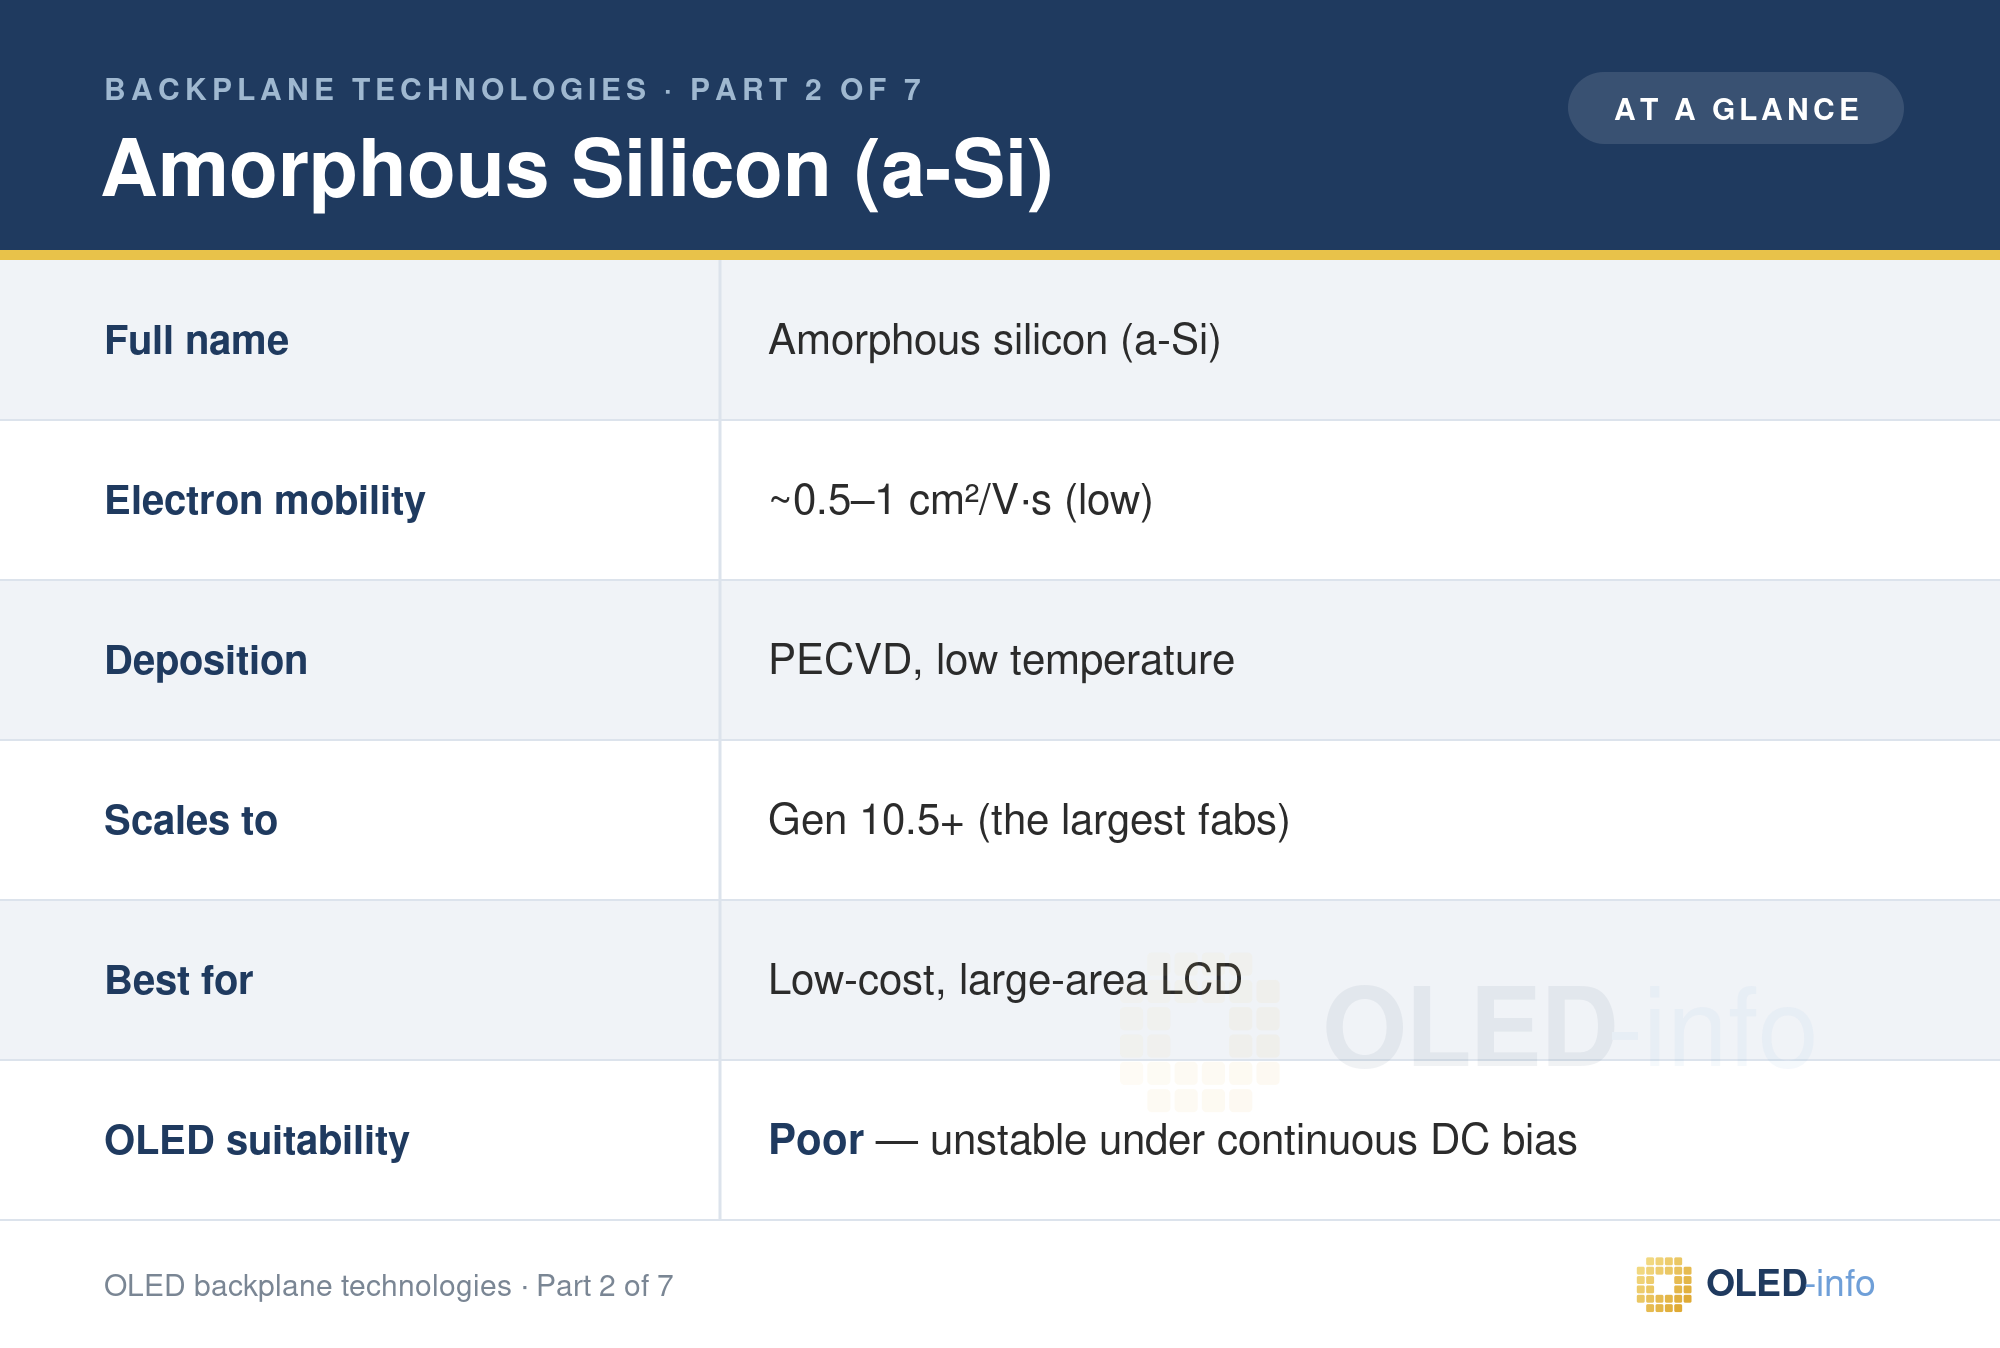Screen dimensions: 2000x1348
Task: Click the Amorphous silicon (a-Si) value cell
Action: pyautogui.click(x=995, y=340)
